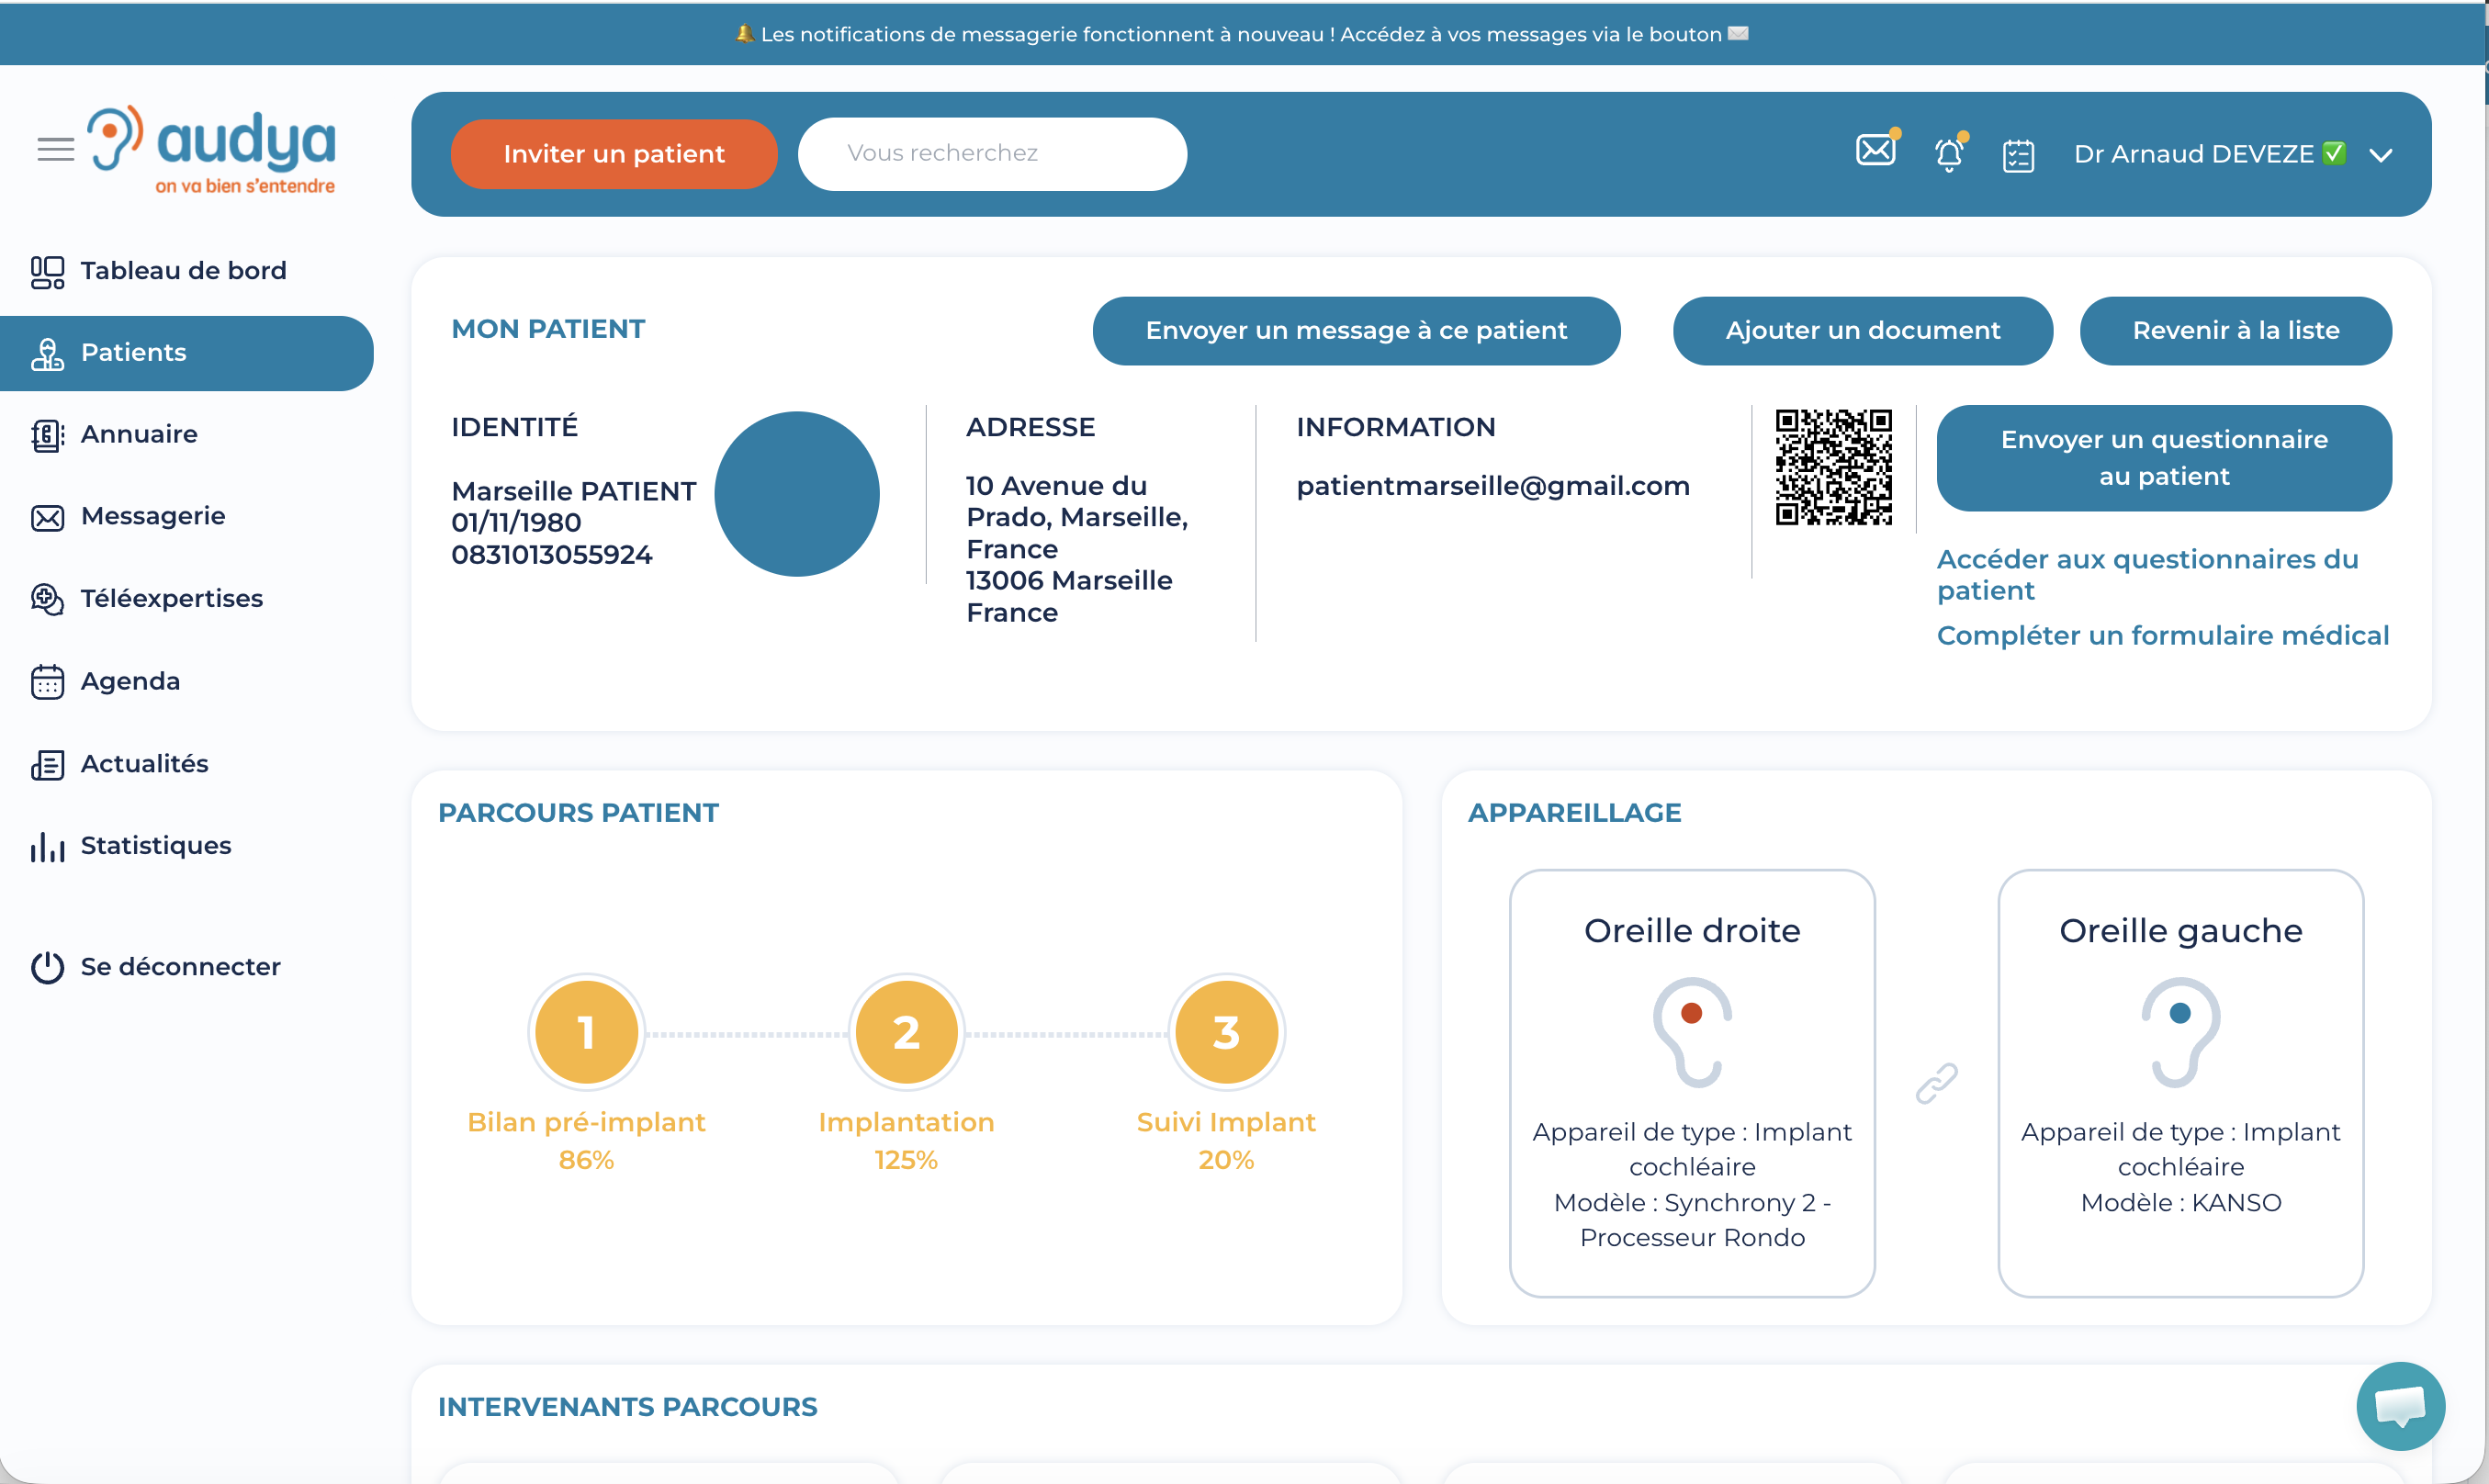Click the Vous recherchez search field
Image resolution: width=2489 pixels, height=1484 pixels.
pyautogui.click(x=991, y=153)
